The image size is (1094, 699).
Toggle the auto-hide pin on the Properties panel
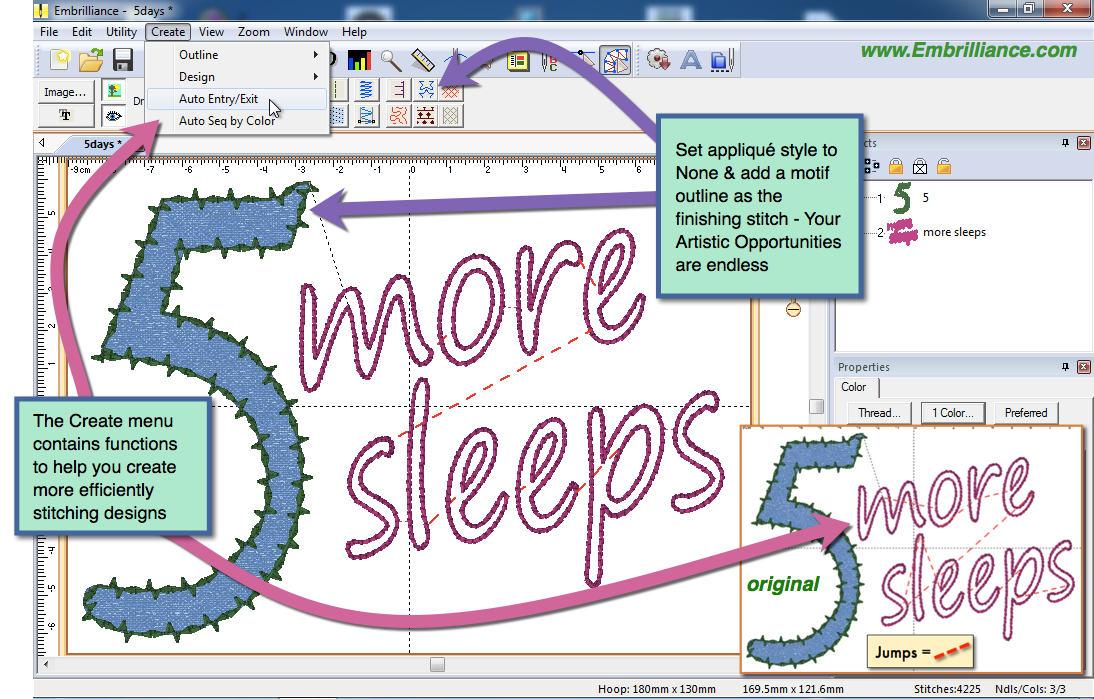[x=1064, y=366]
